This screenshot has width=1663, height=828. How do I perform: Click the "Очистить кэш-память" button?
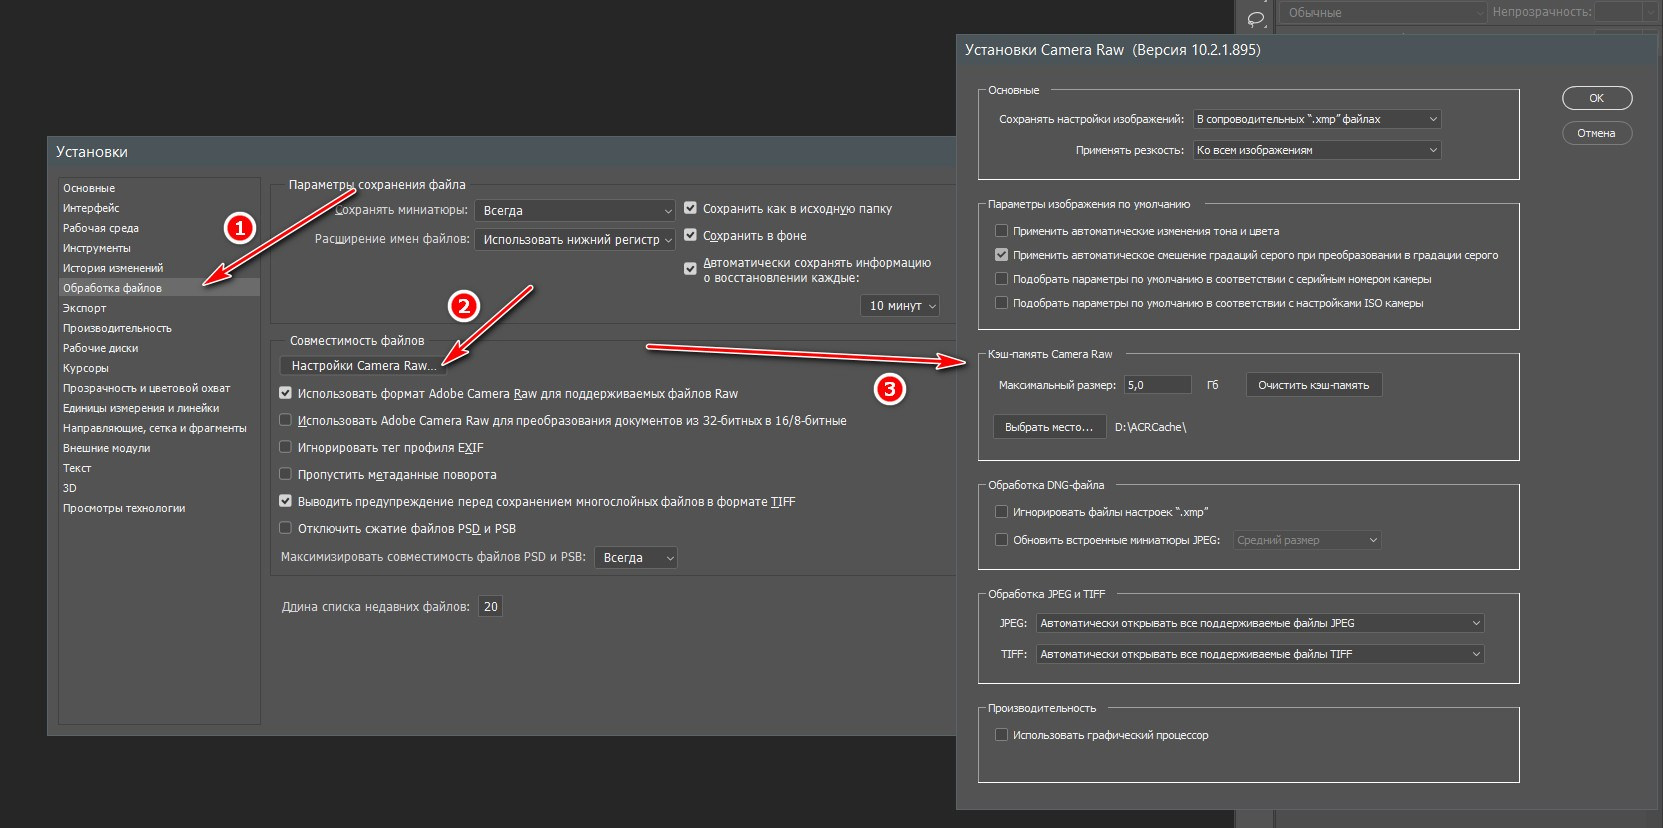pyautogui.click(x=1314, y=385)
